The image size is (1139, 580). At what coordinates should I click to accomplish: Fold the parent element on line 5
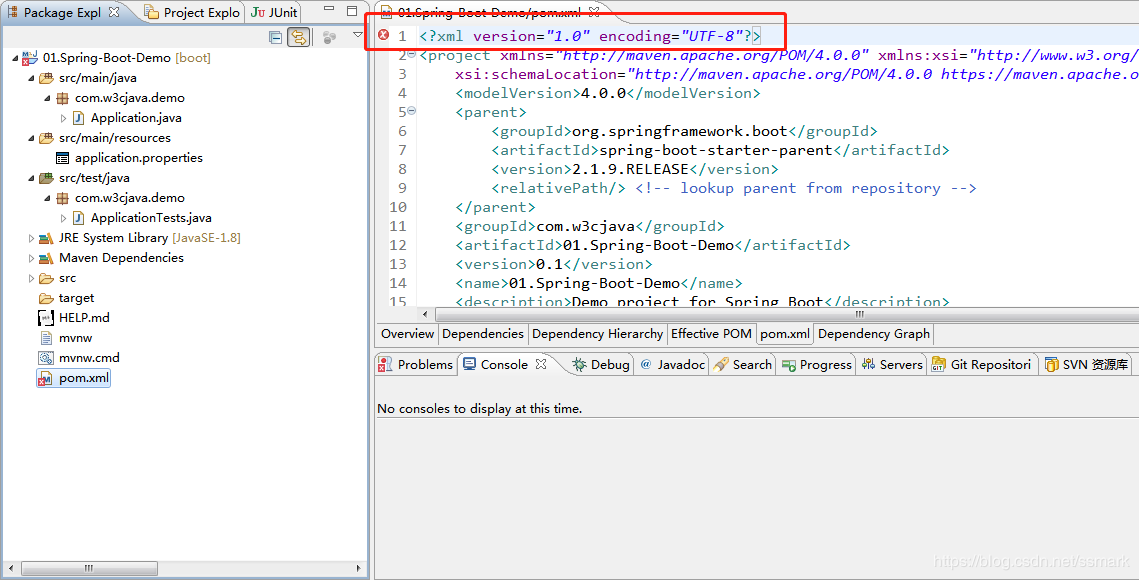(412, 111)
